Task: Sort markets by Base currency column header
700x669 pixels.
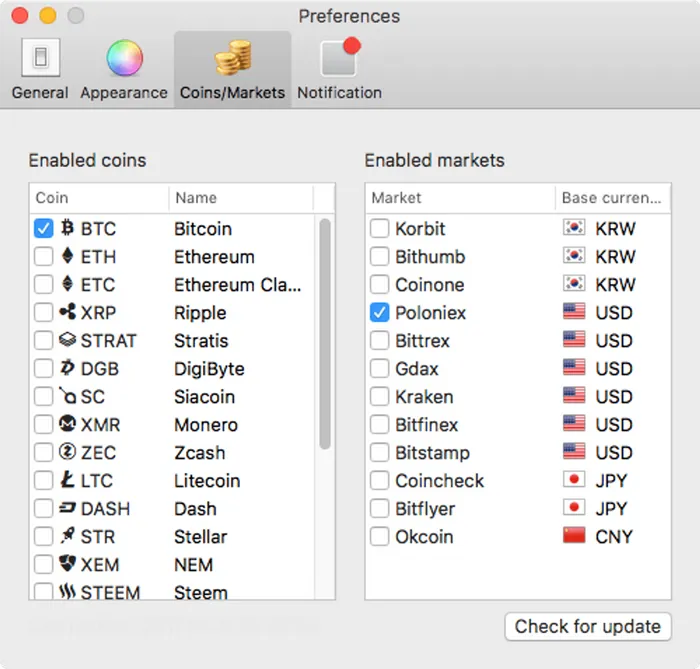Action: pos(611,198)
